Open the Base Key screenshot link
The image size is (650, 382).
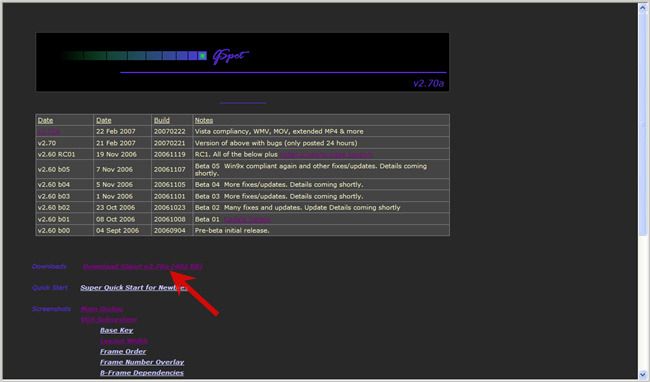click(x=116, y=330)
